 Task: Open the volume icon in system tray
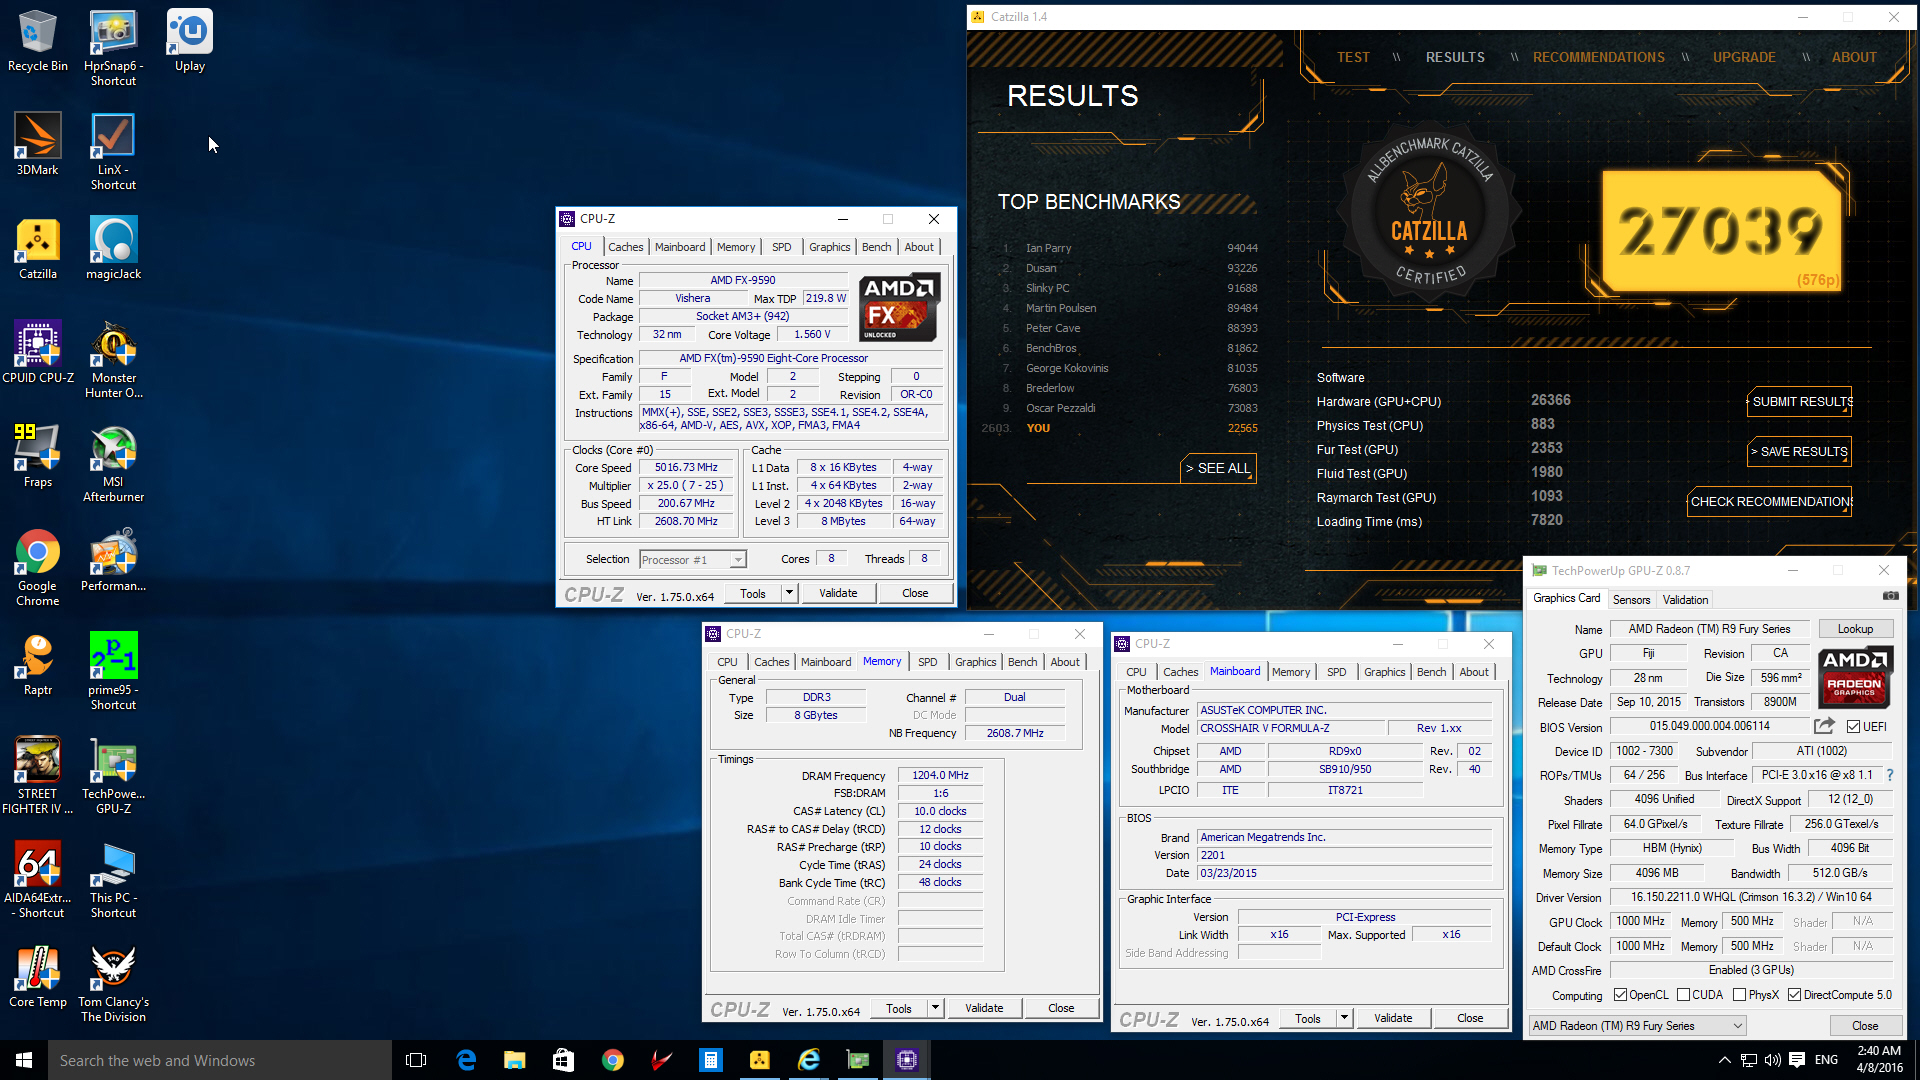[x=1772, y=1060]
